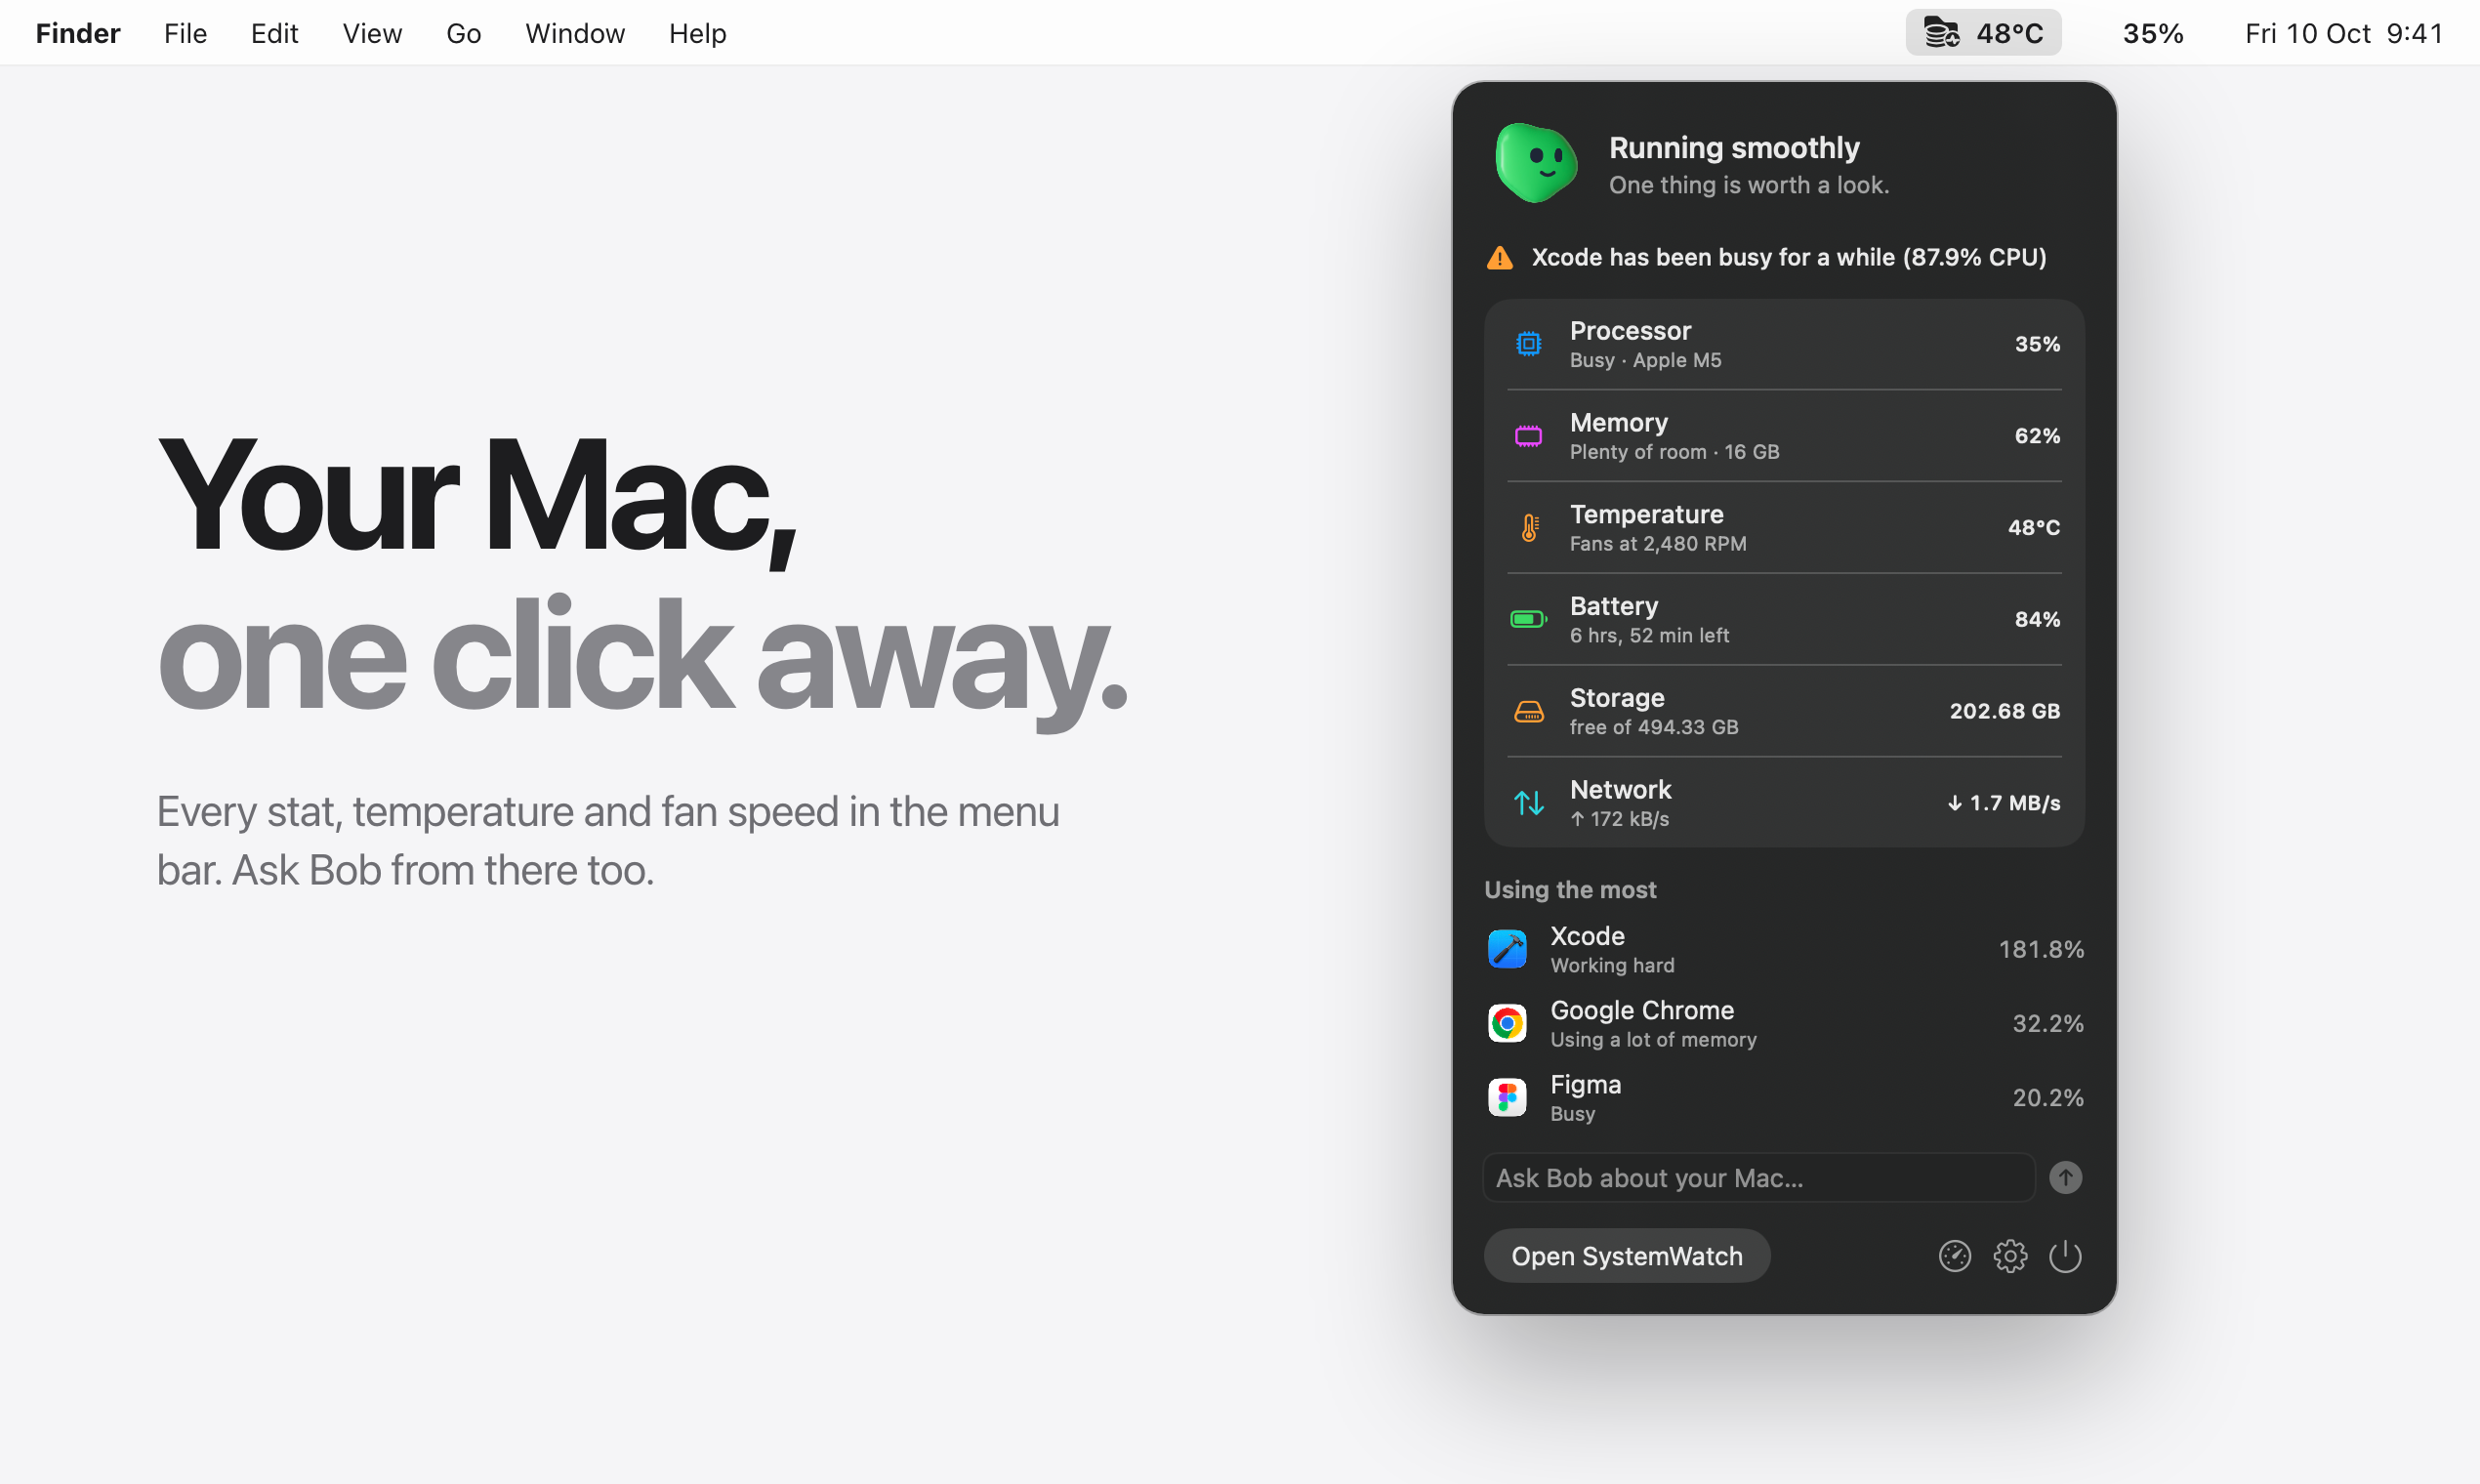Viewport: 2480px width, 1484px height.
Task: Click the power quit icon
Action: [x=2065, y=1256]
